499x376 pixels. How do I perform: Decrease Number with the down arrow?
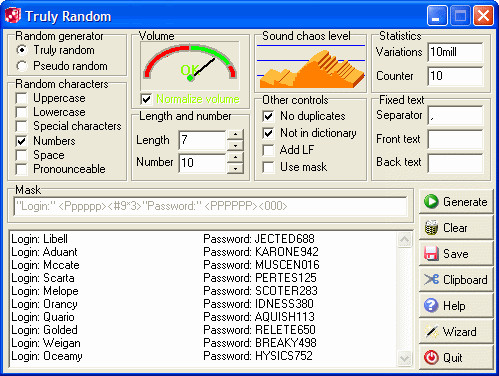tap(235, 168)
